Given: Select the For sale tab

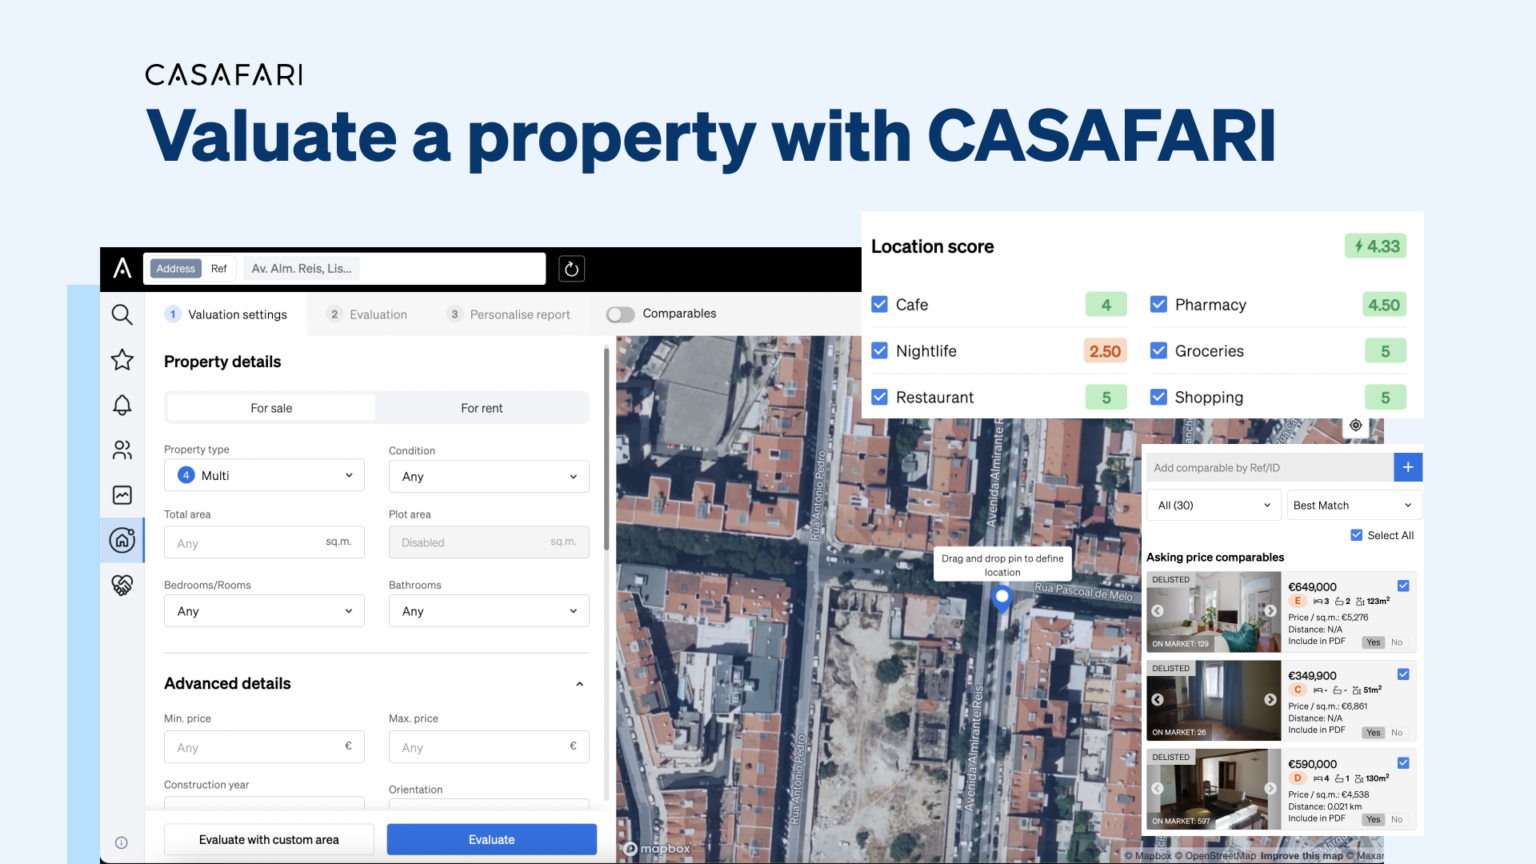Looking at the screenshot, I should 271,408.
